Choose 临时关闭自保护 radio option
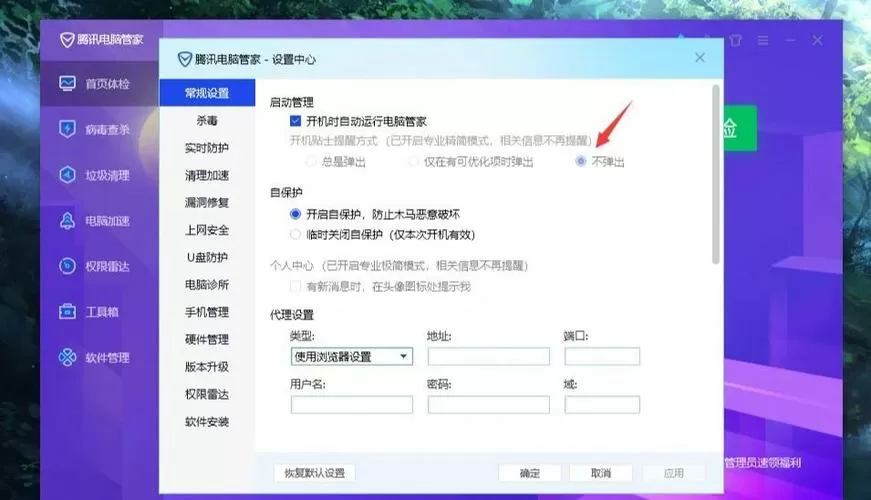This screenshot has height=500, width=871. 296,234
